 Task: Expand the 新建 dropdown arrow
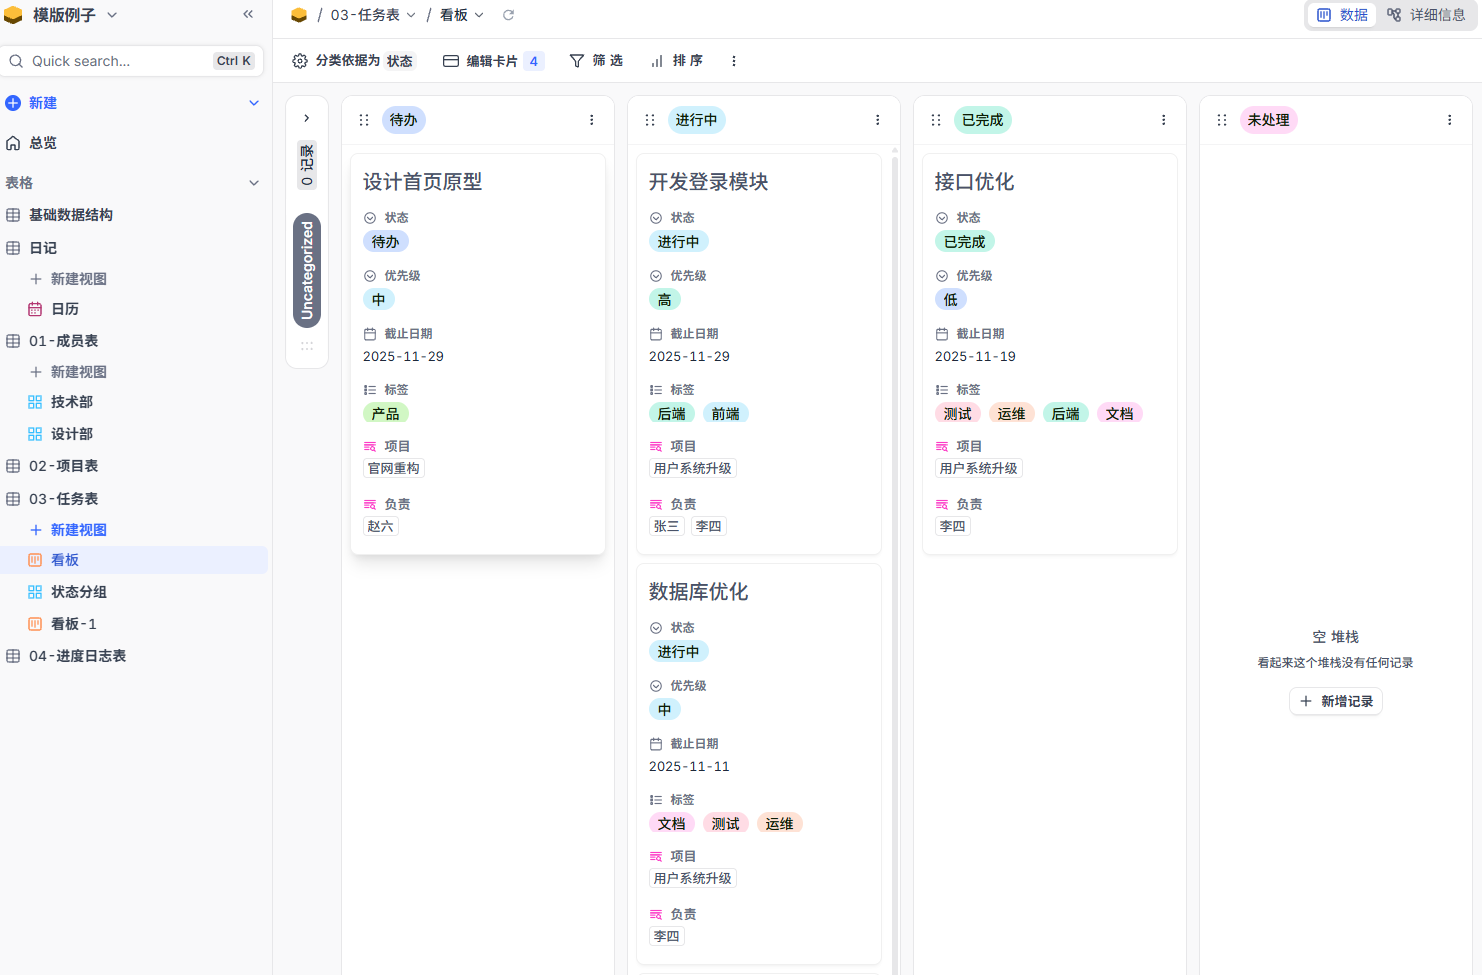(254, 103)
